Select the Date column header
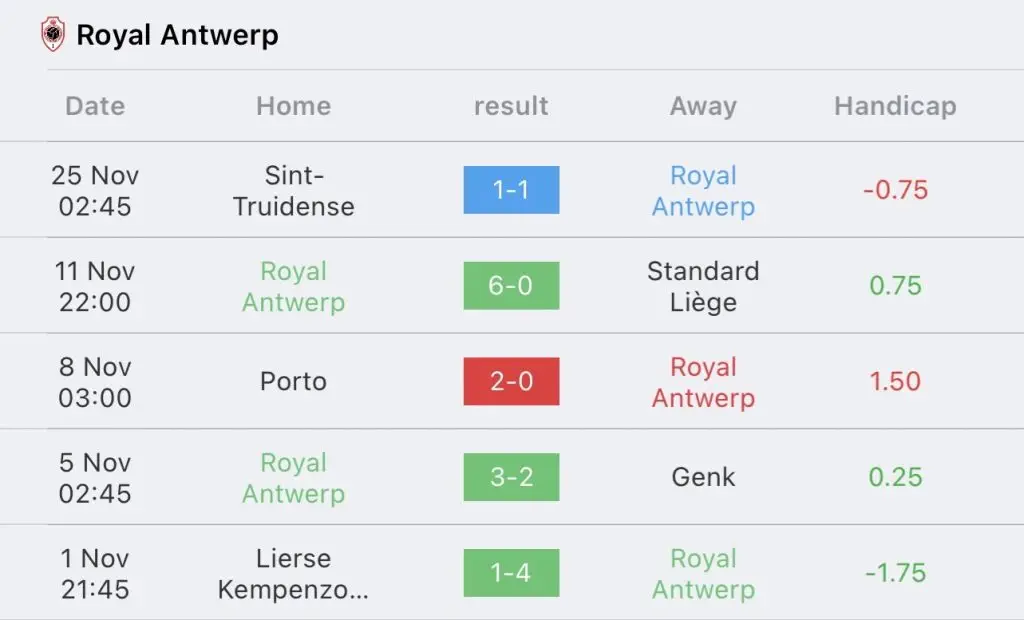This screenshot has height=620, width=1024. click(95, 106)
